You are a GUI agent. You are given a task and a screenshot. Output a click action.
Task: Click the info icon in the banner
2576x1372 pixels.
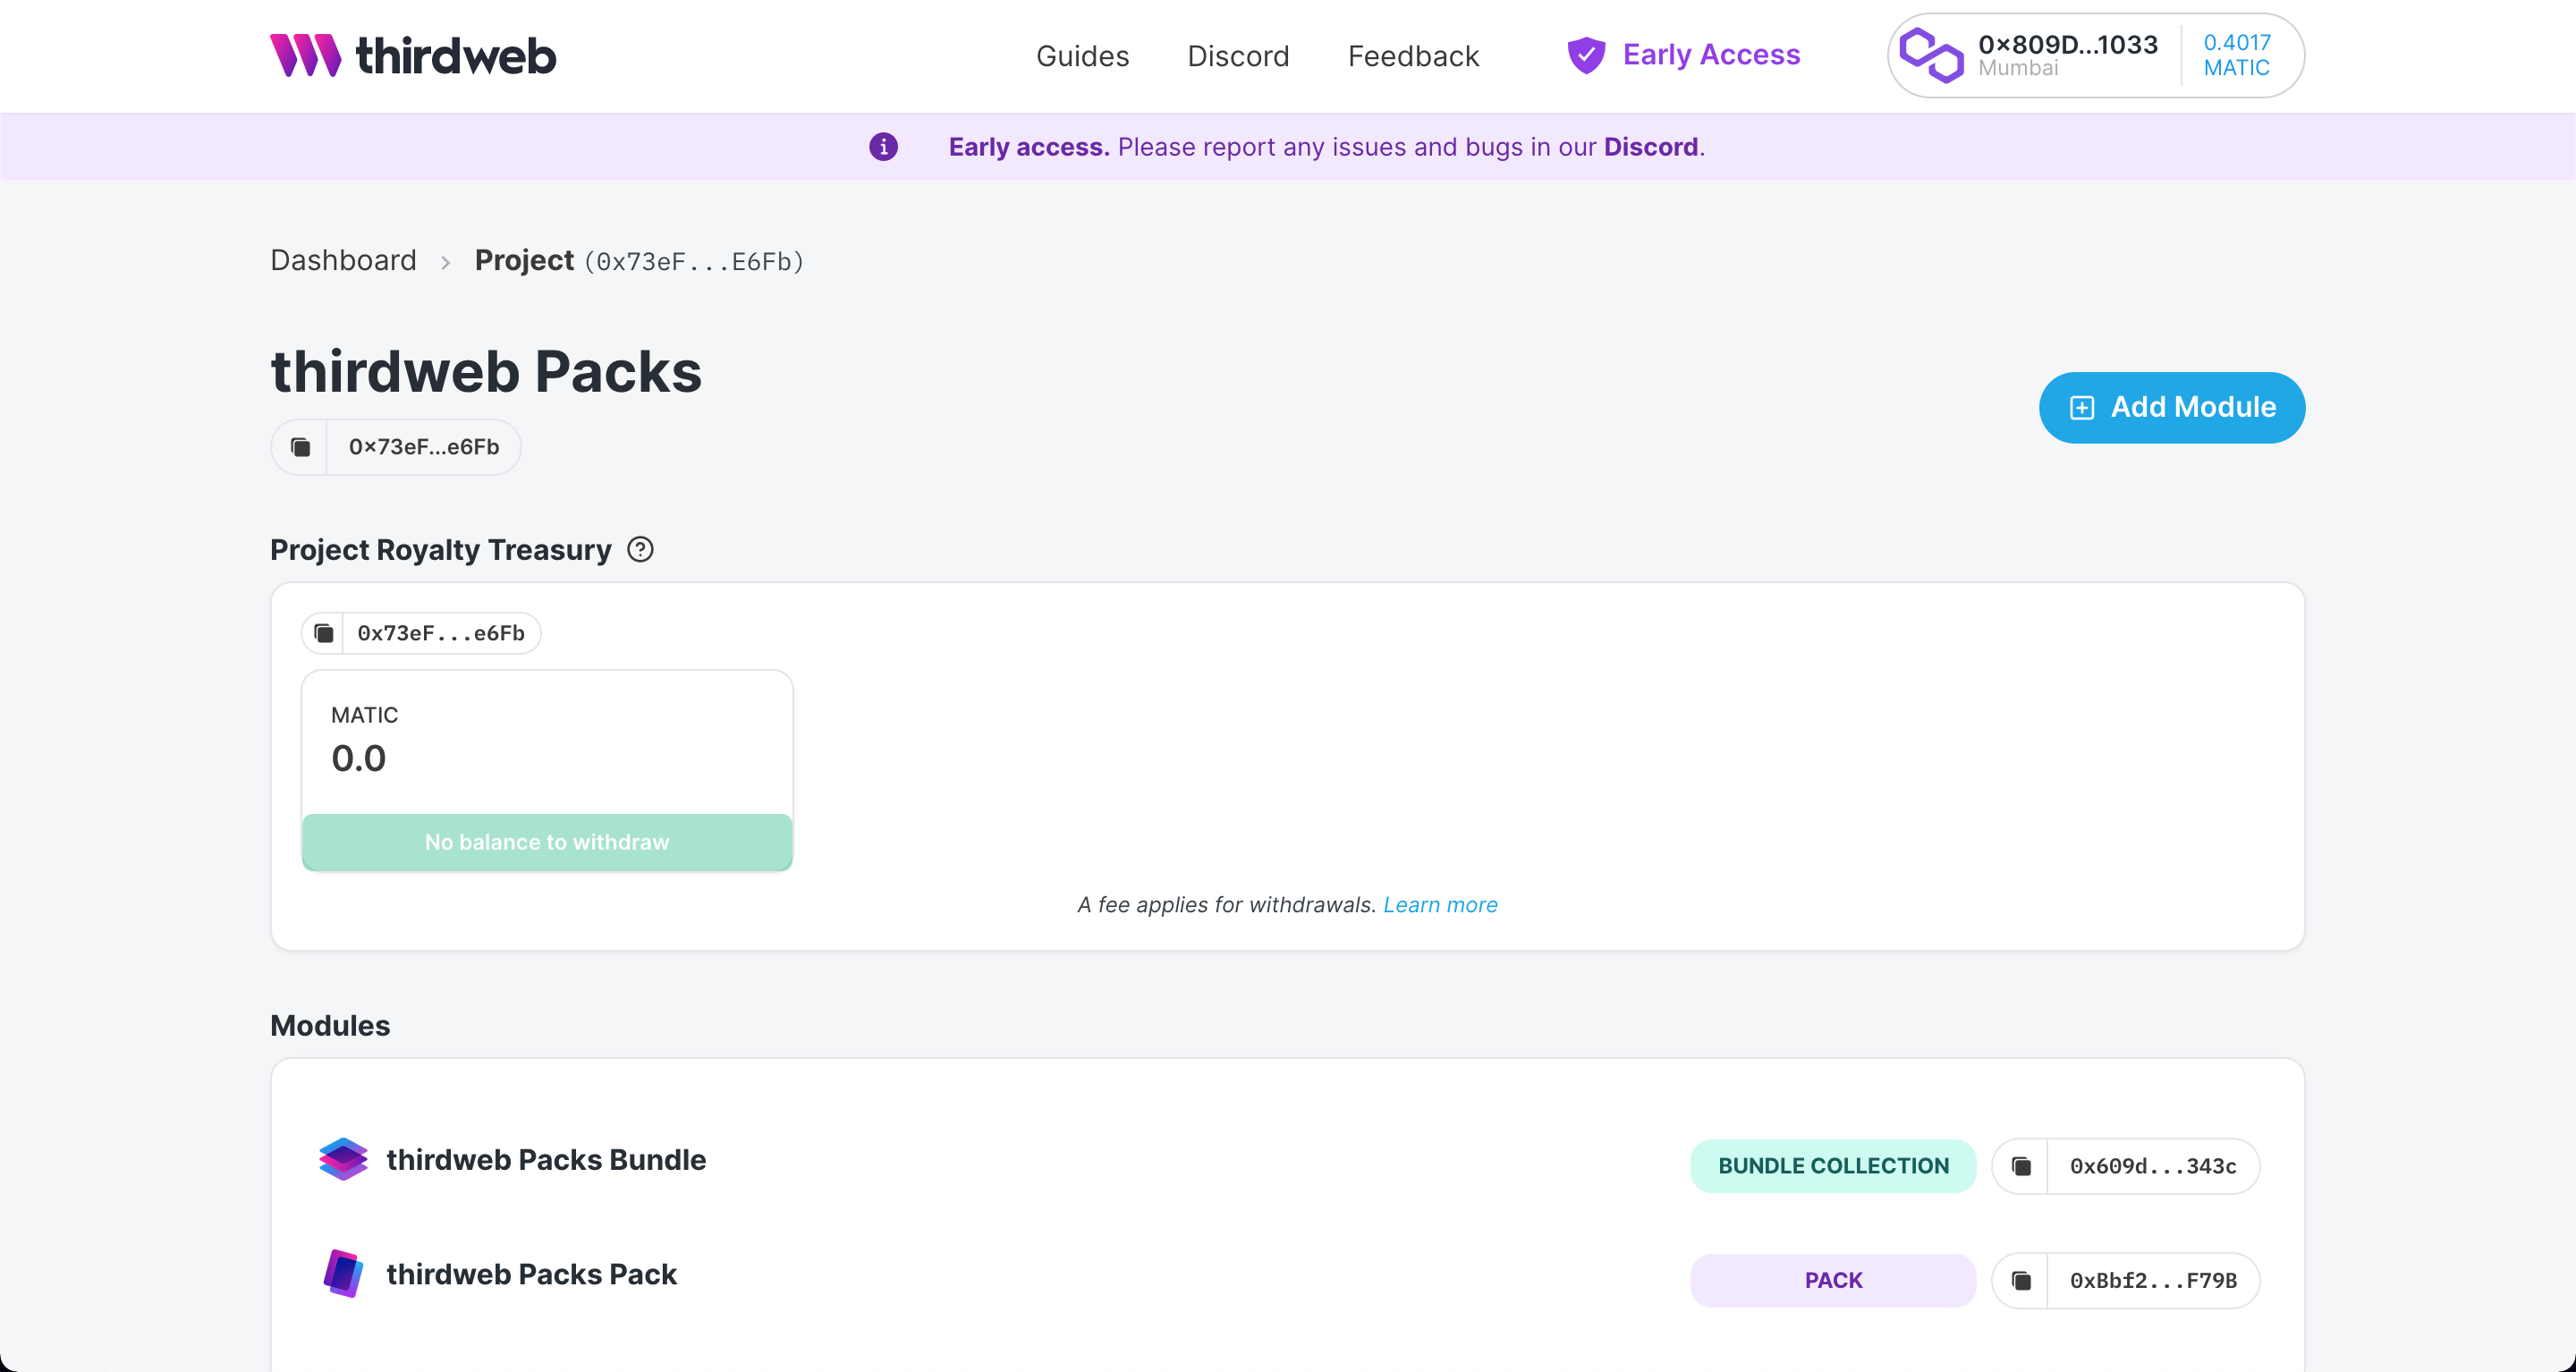click(883, 147)
